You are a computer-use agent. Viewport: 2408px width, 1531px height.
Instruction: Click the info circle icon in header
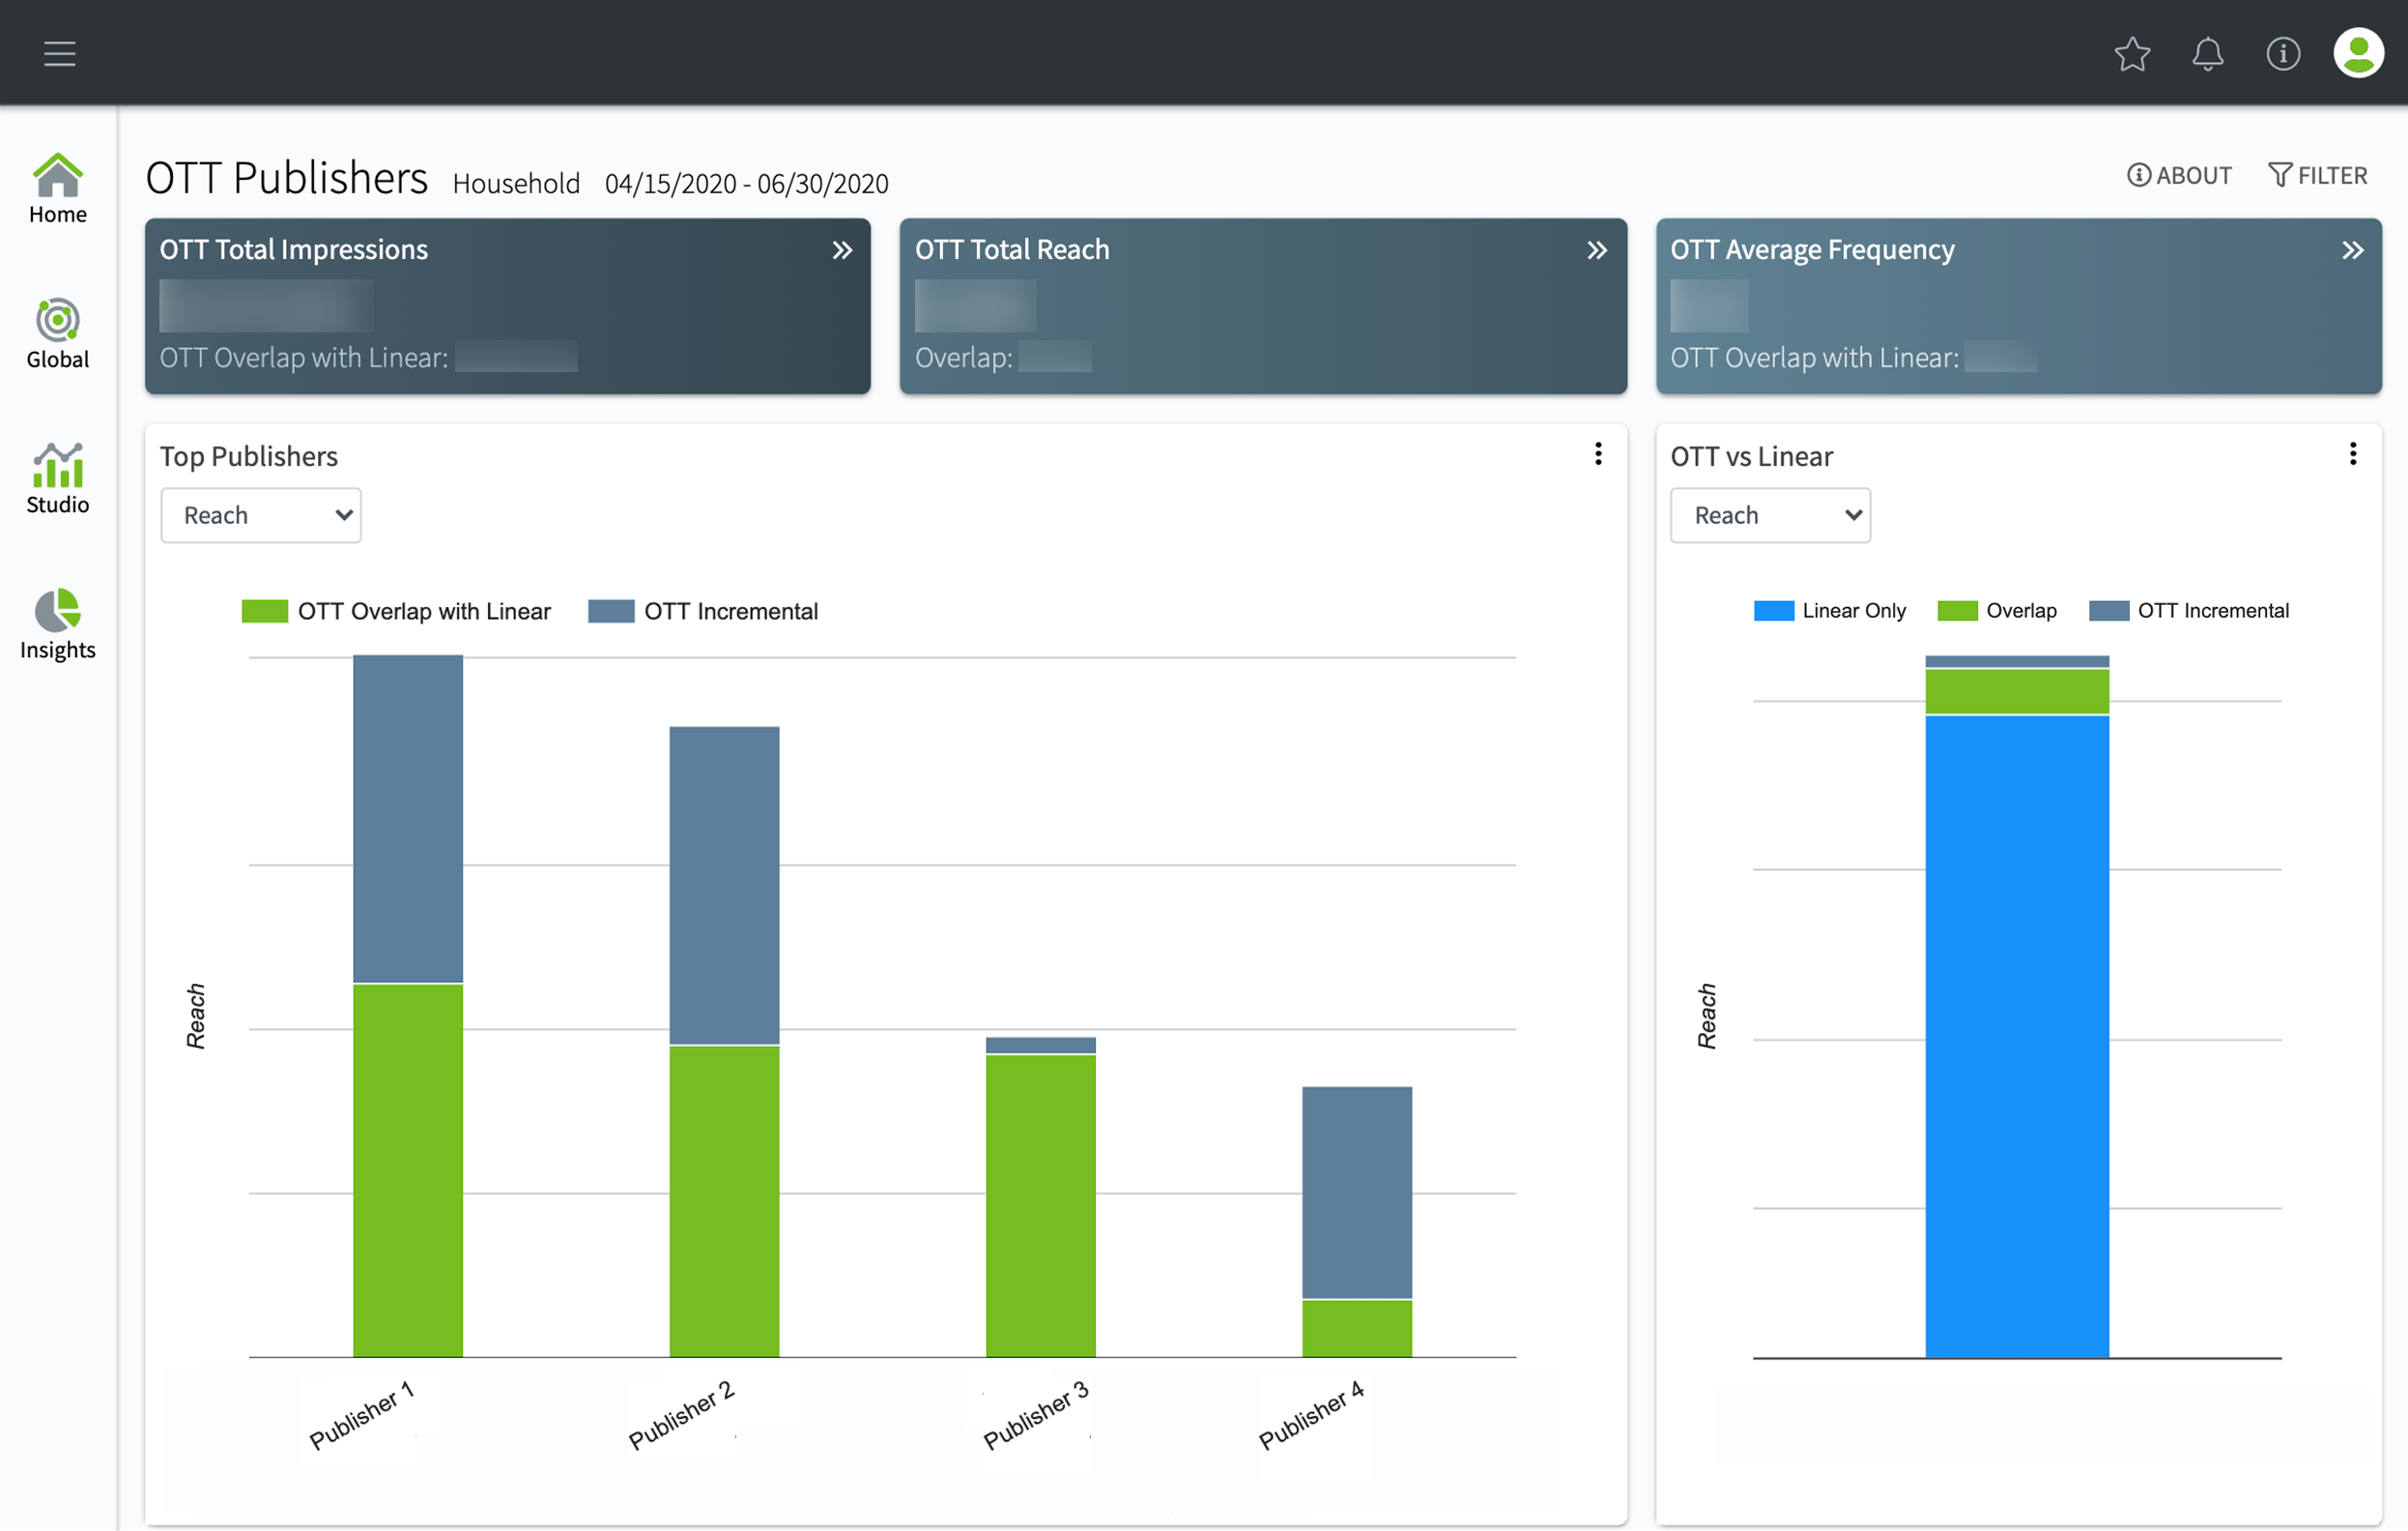2283,53
